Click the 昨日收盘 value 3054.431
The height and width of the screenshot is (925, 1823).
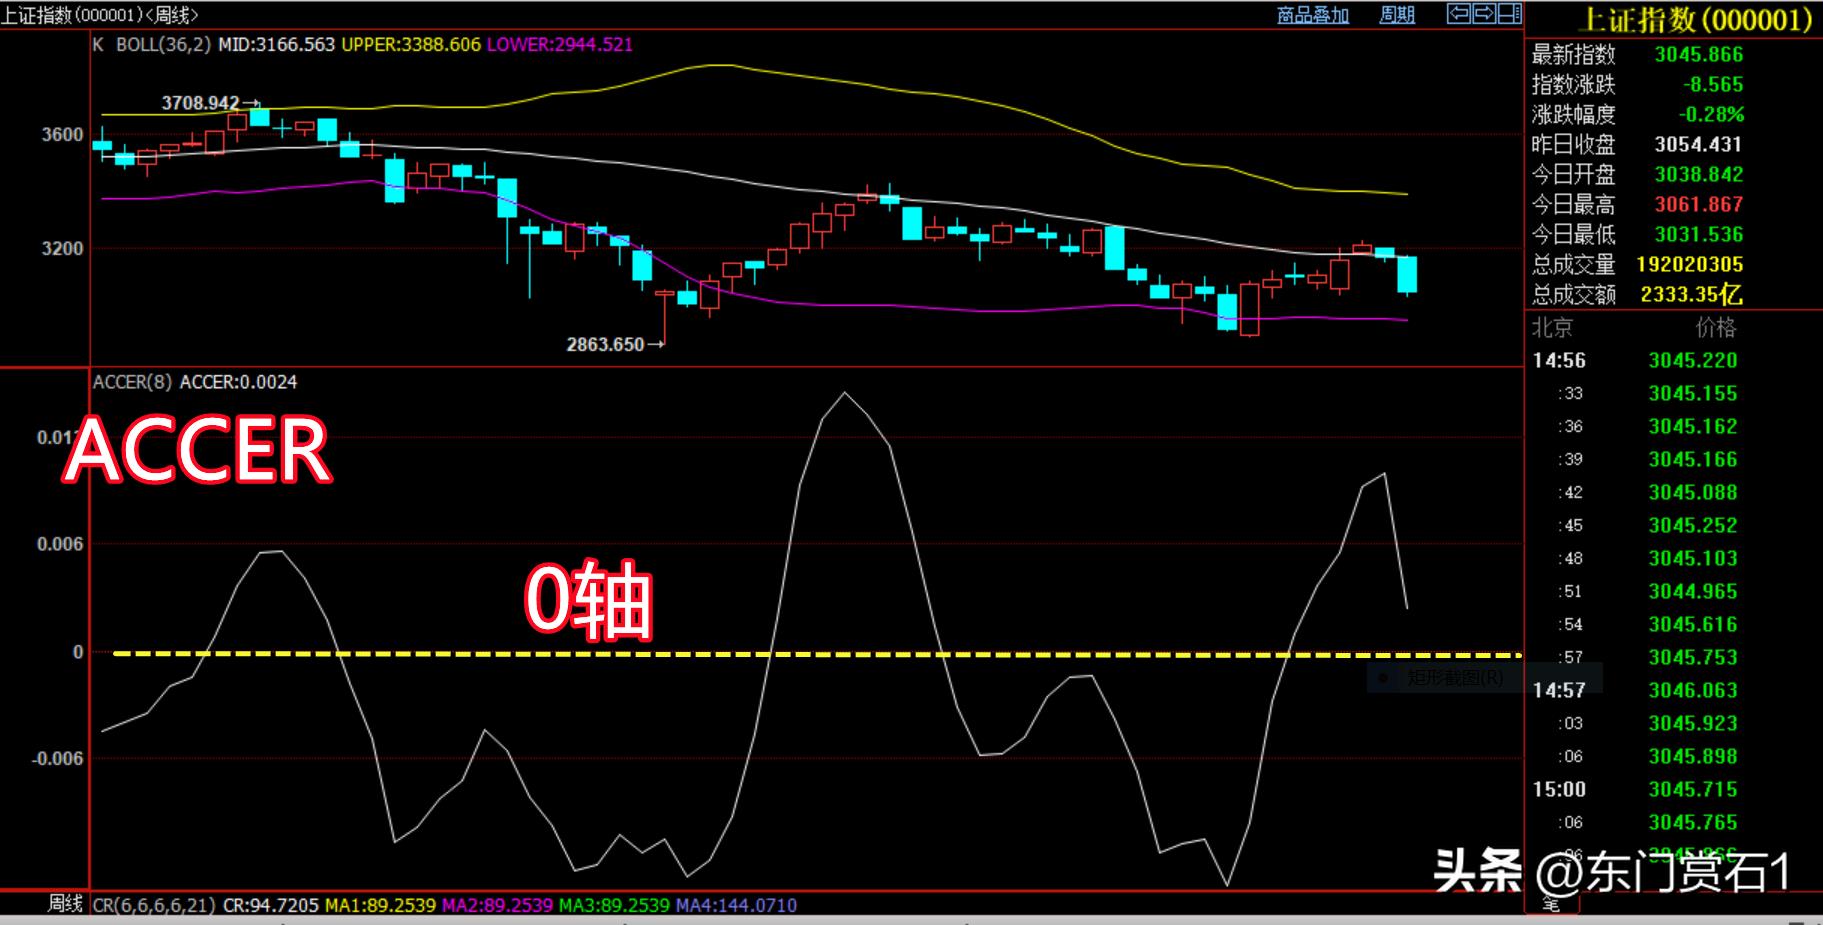click(x=1698, y=145)
